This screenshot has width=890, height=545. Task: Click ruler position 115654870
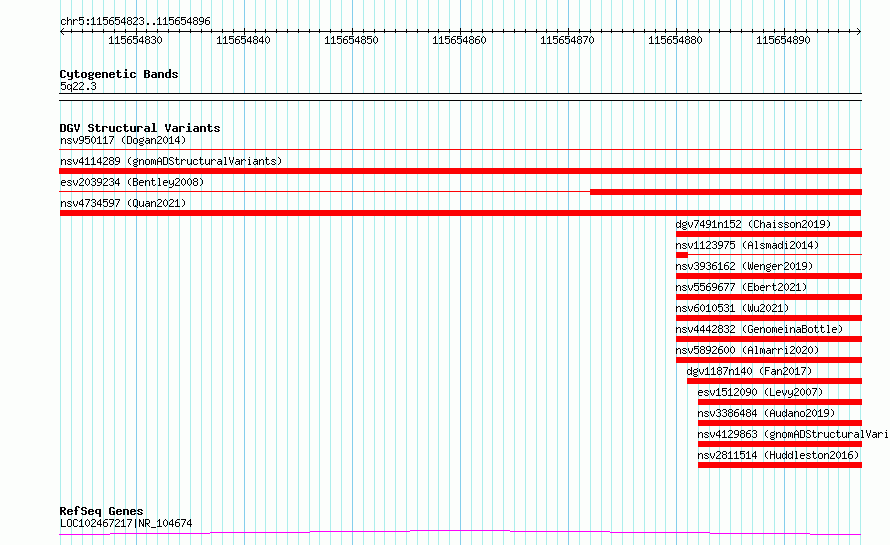(567, 40)
